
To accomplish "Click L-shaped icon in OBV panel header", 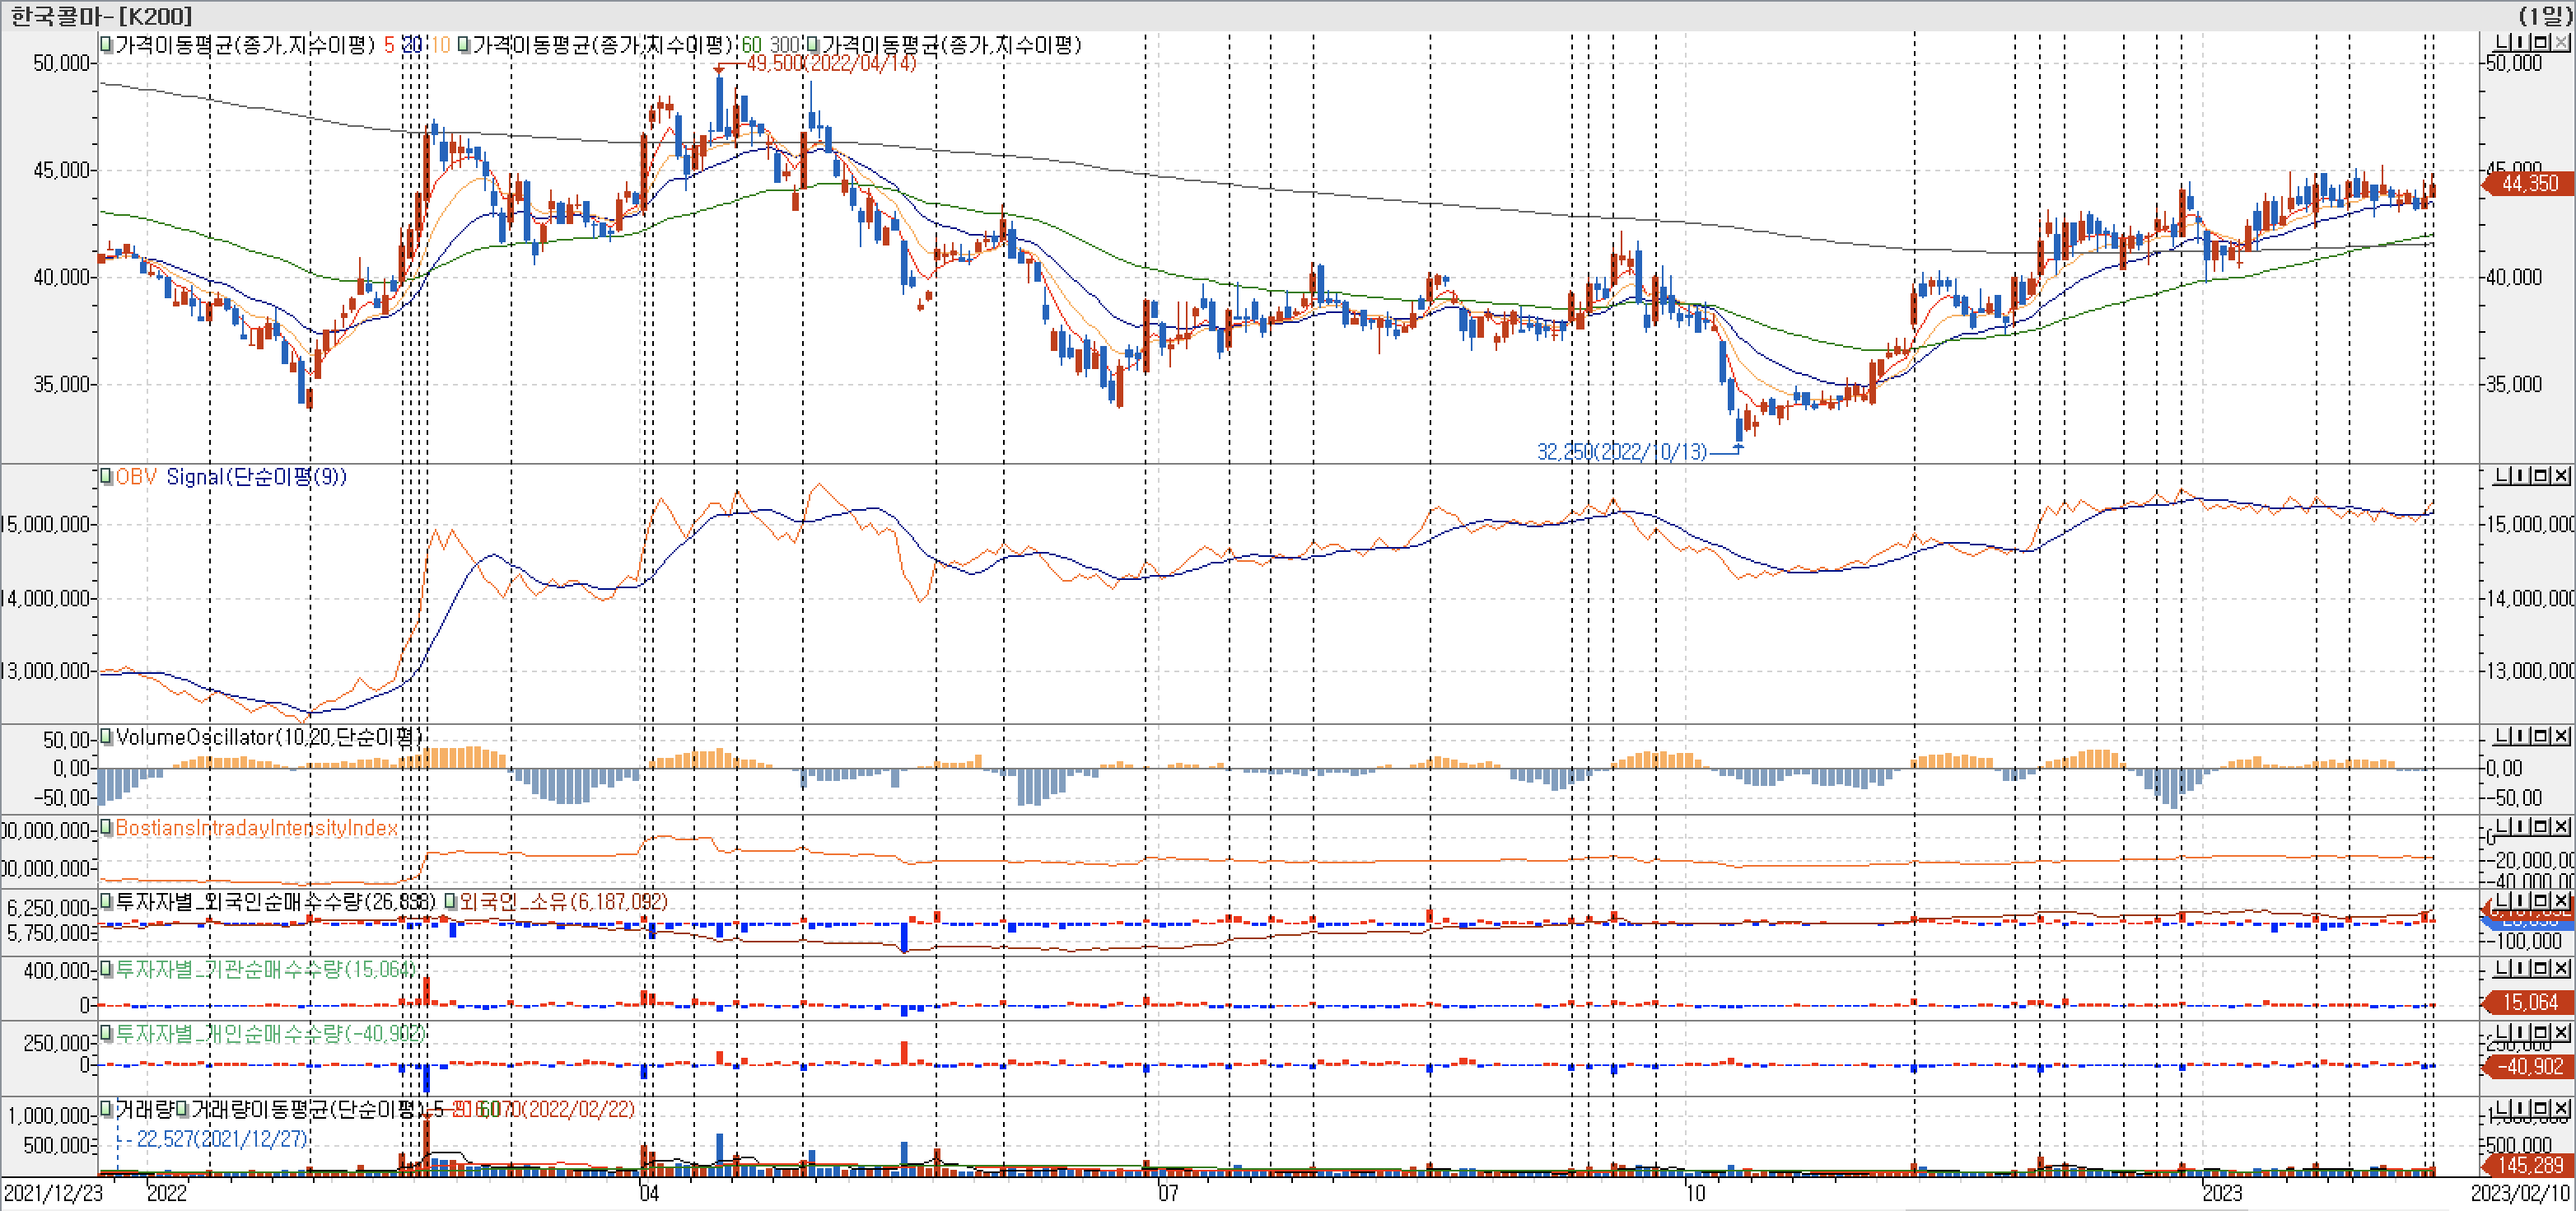I will coord(2503,476).
